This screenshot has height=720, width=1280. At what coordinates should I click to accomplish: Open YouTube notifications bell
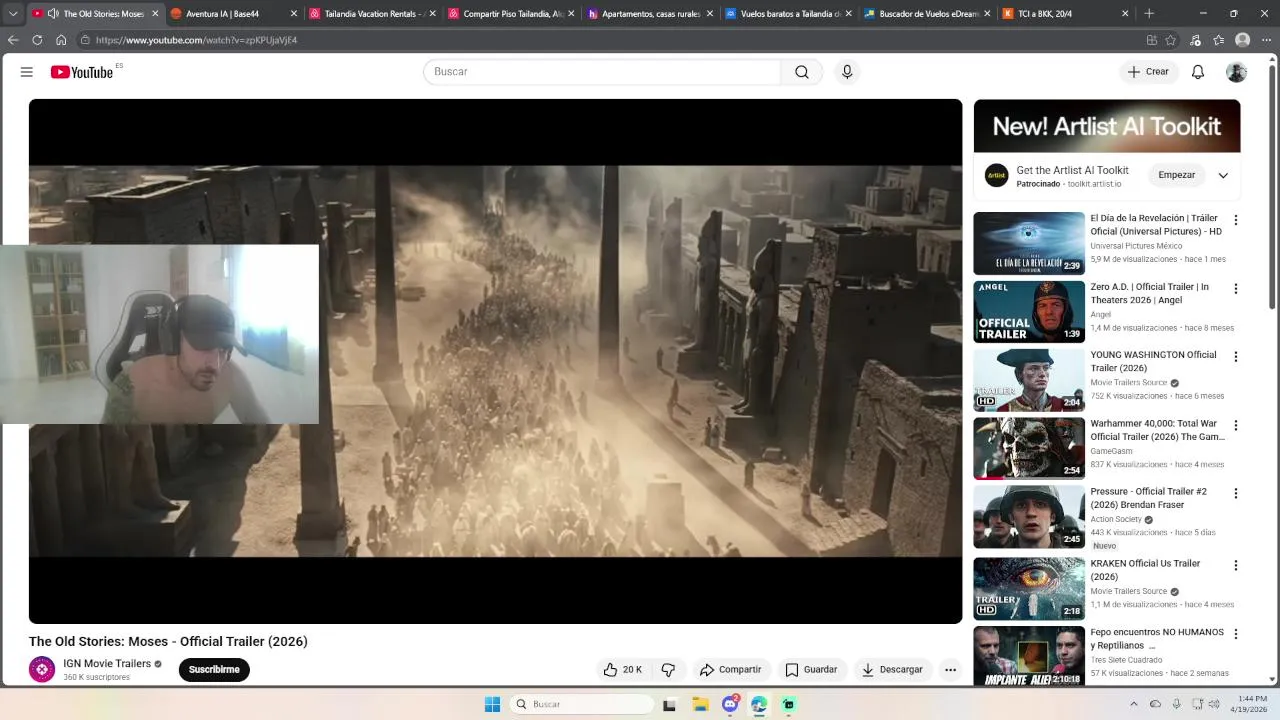click(x=1198, y=72)
